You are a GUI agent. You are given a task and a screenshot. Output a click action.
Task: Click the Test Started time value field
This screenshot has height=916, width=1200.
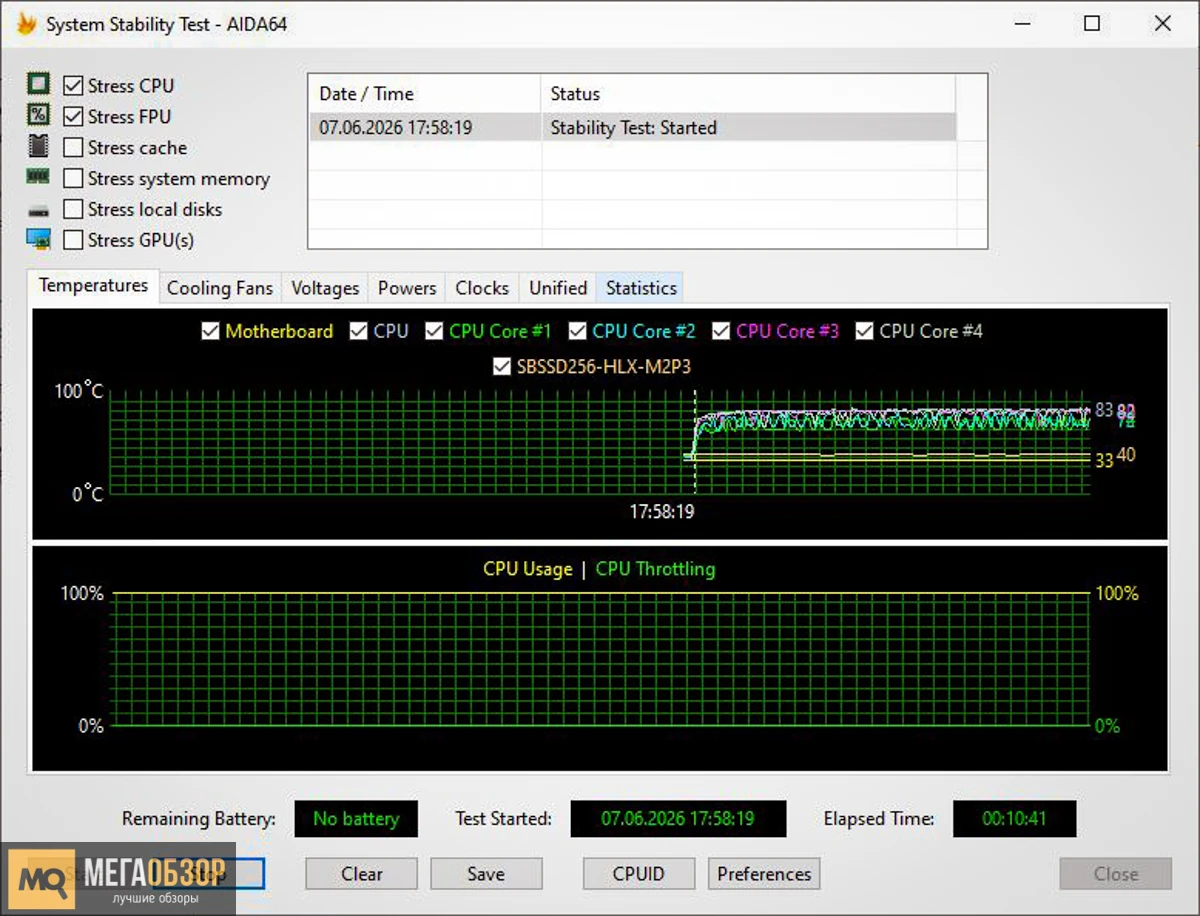coord(678,819)
